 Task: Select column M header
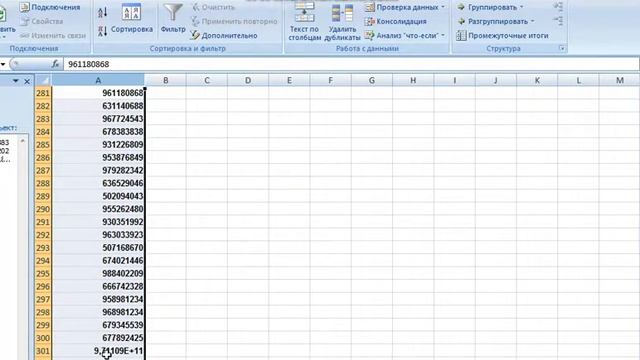pyautogui.click(x=620, y=80)
